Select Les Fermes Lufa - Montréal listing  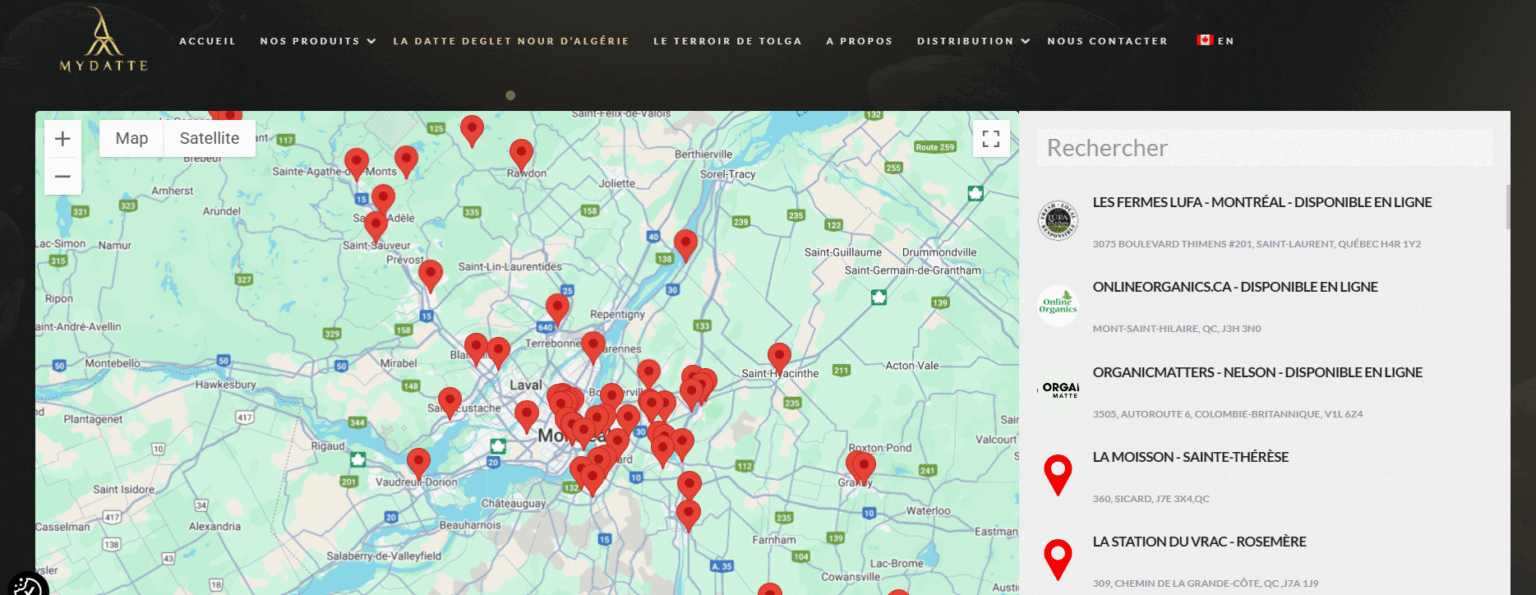point(1262,202)
